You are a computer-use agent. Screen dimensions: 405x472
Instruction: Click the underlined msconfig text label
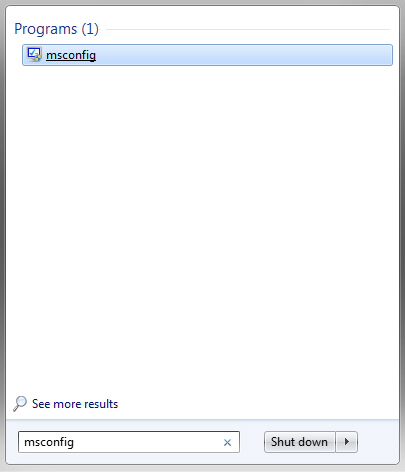pyautogui.click(x=71, y=55)
